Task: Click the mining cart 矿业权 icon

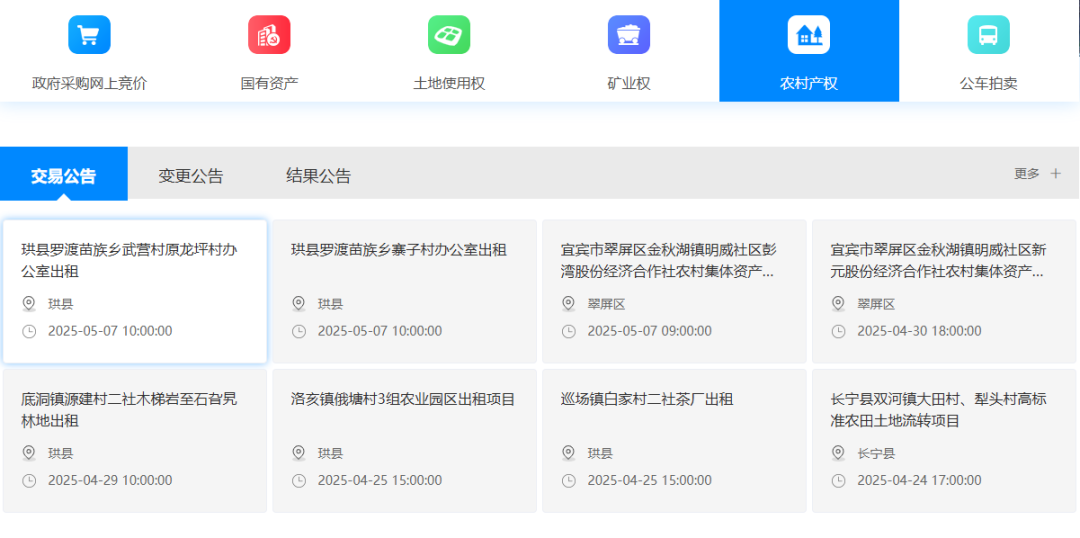Action: (629, 35)
